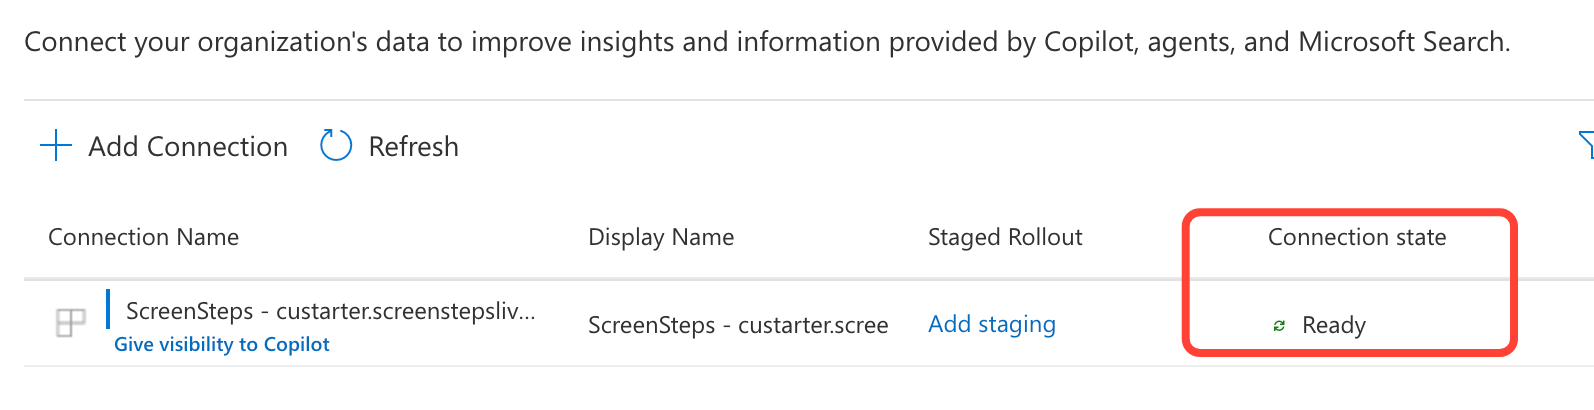Click the Add Connection label

point(188,147)
